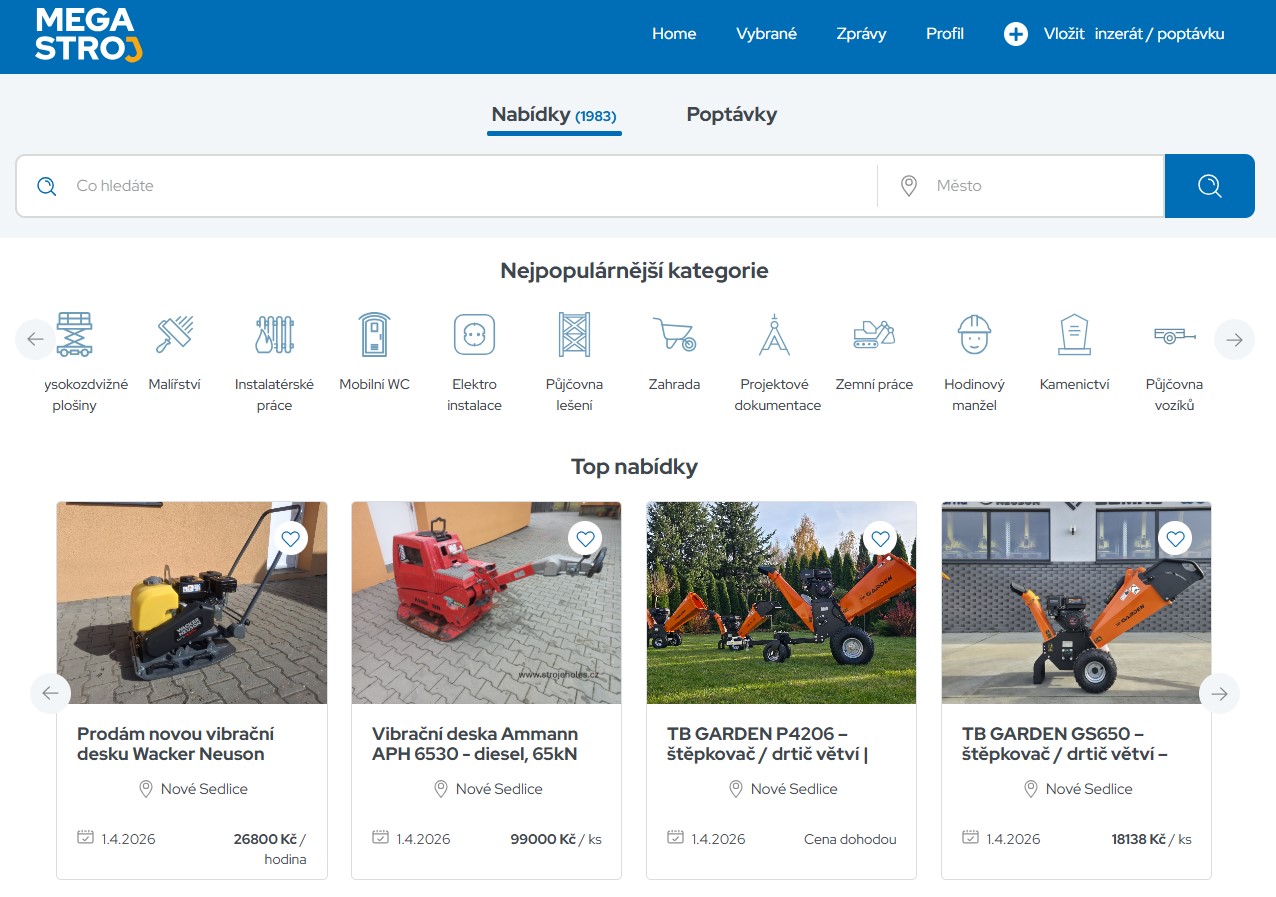
Task: Select the Půjčovna lešení scaffolding icon
Action: pos(575,334)
